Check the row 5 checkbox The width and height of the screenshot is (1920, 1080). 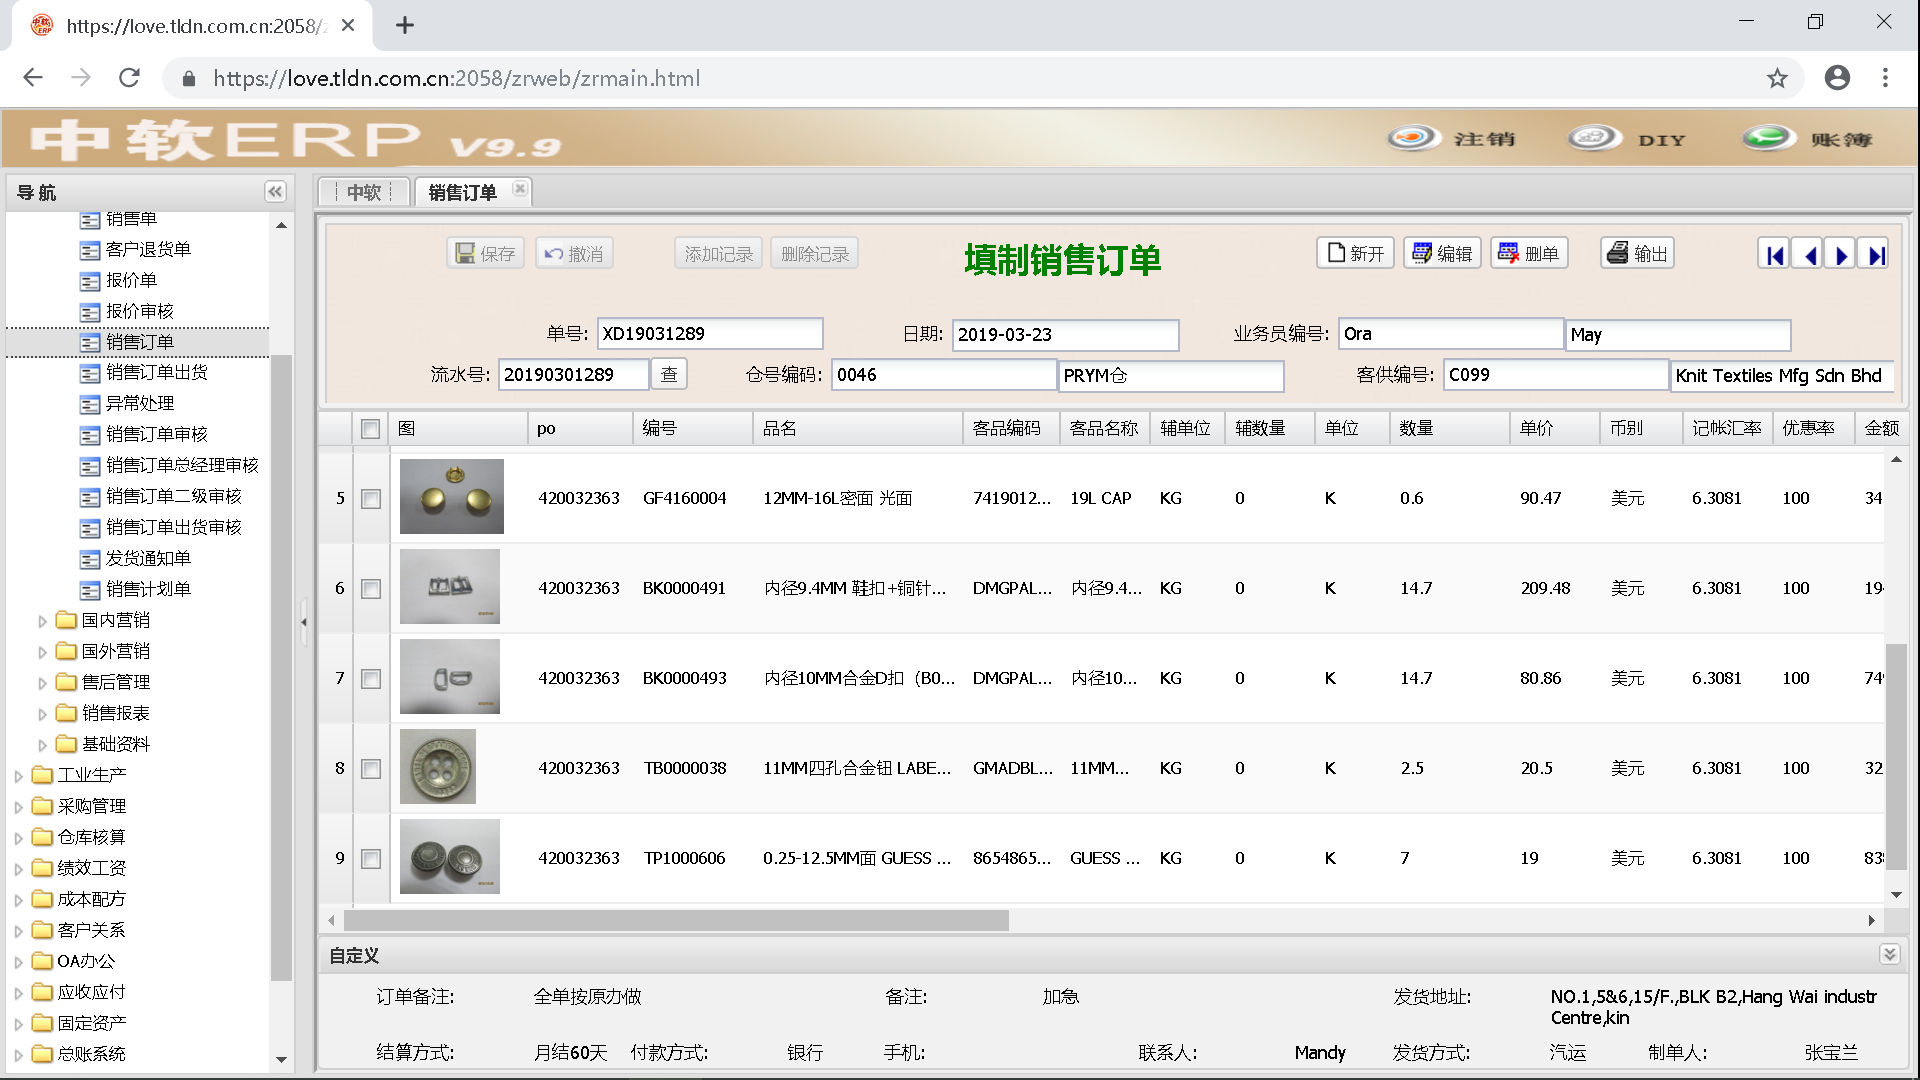tap(371, 498)
